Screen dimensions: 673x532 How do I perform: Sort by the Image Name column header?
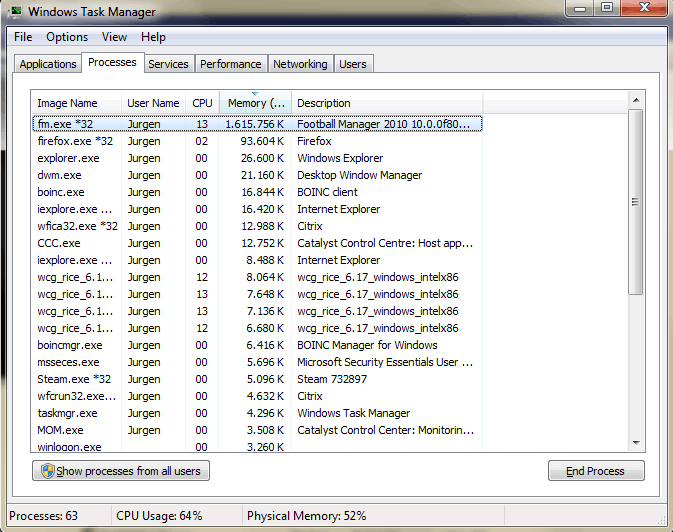(x=76, y=103)
